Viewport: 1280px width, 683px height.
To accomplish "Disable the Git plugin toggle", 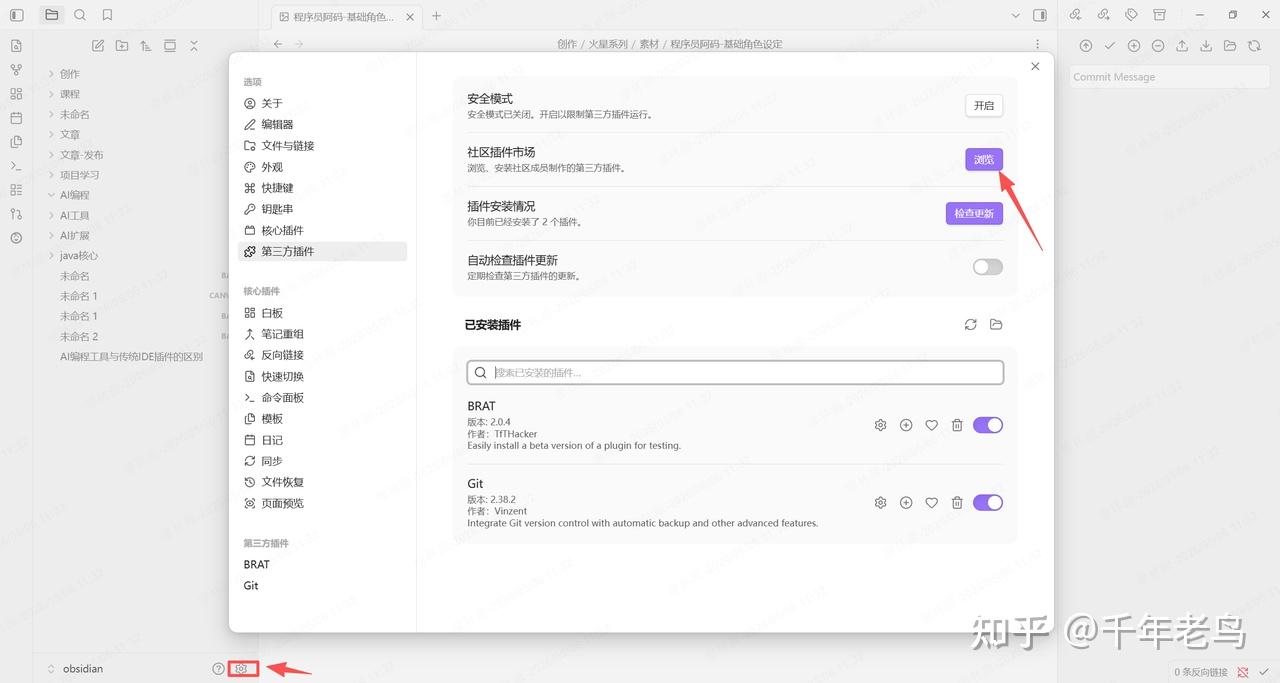I will click(x=988, y=503).
